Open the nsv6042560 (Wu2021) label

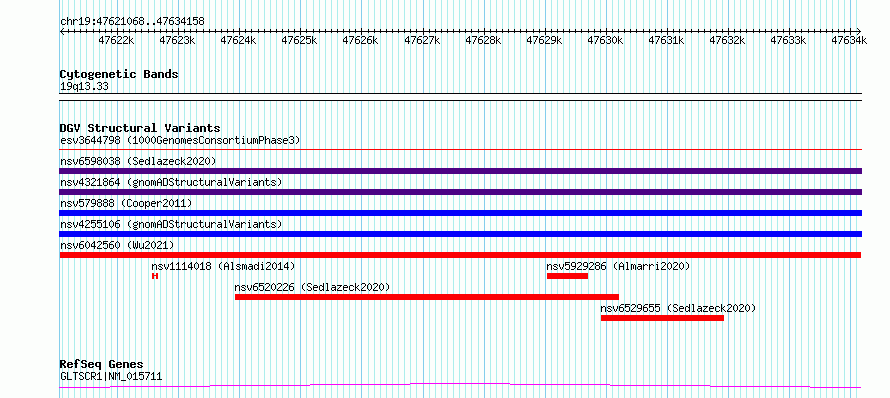117,245
